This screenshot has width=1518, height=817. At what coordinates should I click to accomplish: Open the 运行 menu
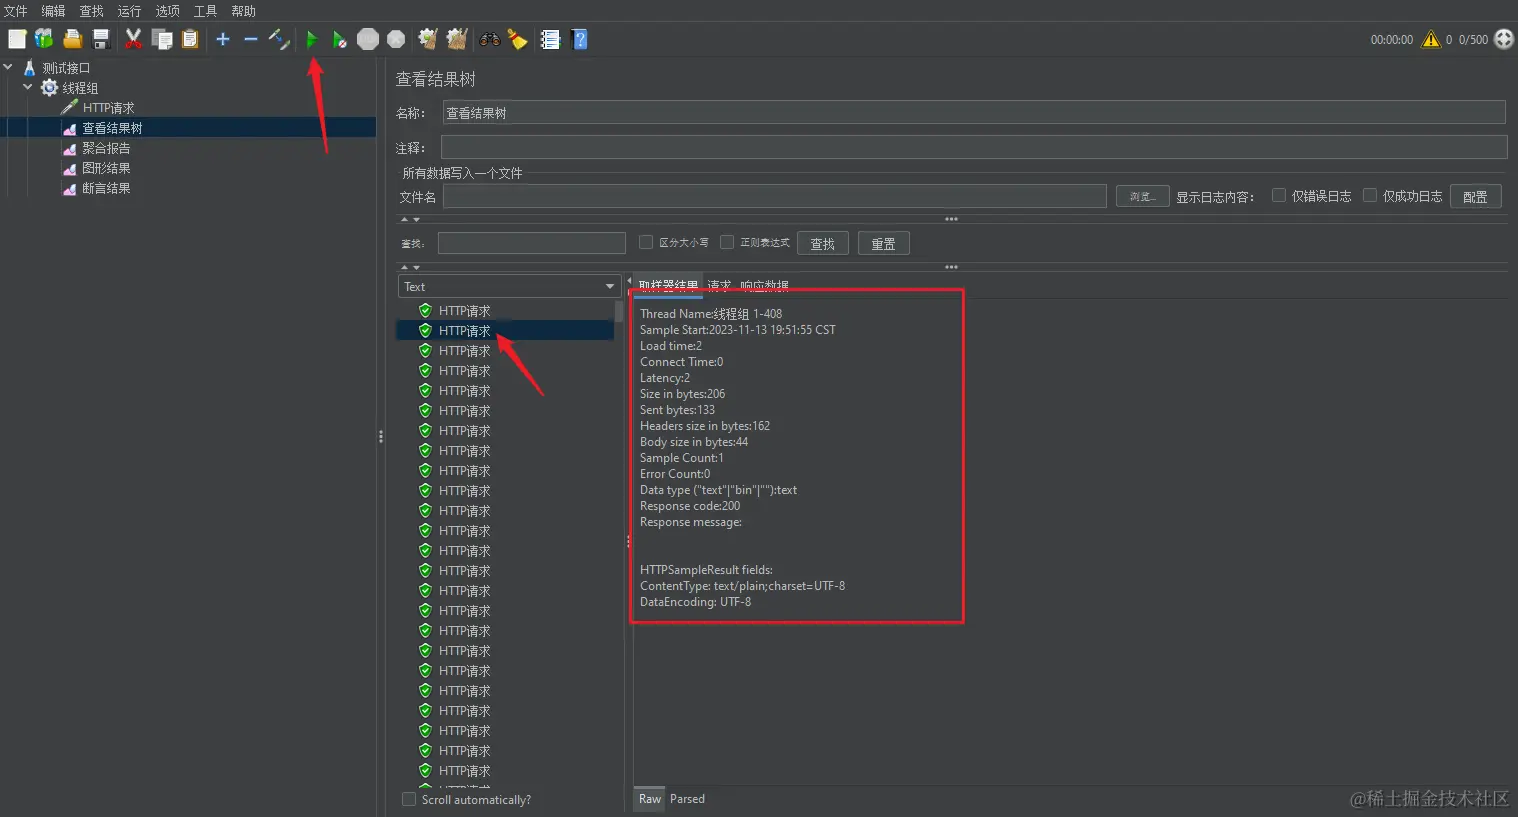(x=129, y=11)
